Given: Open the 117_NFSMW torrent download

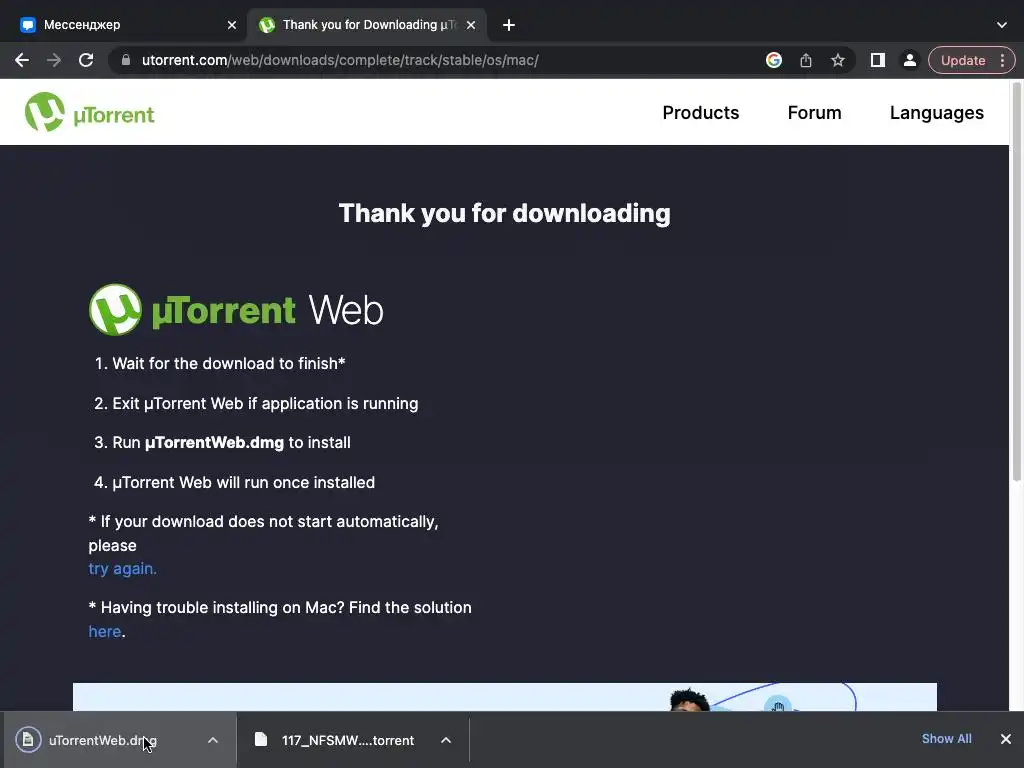Looking at the screenshot, I should coord(347,740).
